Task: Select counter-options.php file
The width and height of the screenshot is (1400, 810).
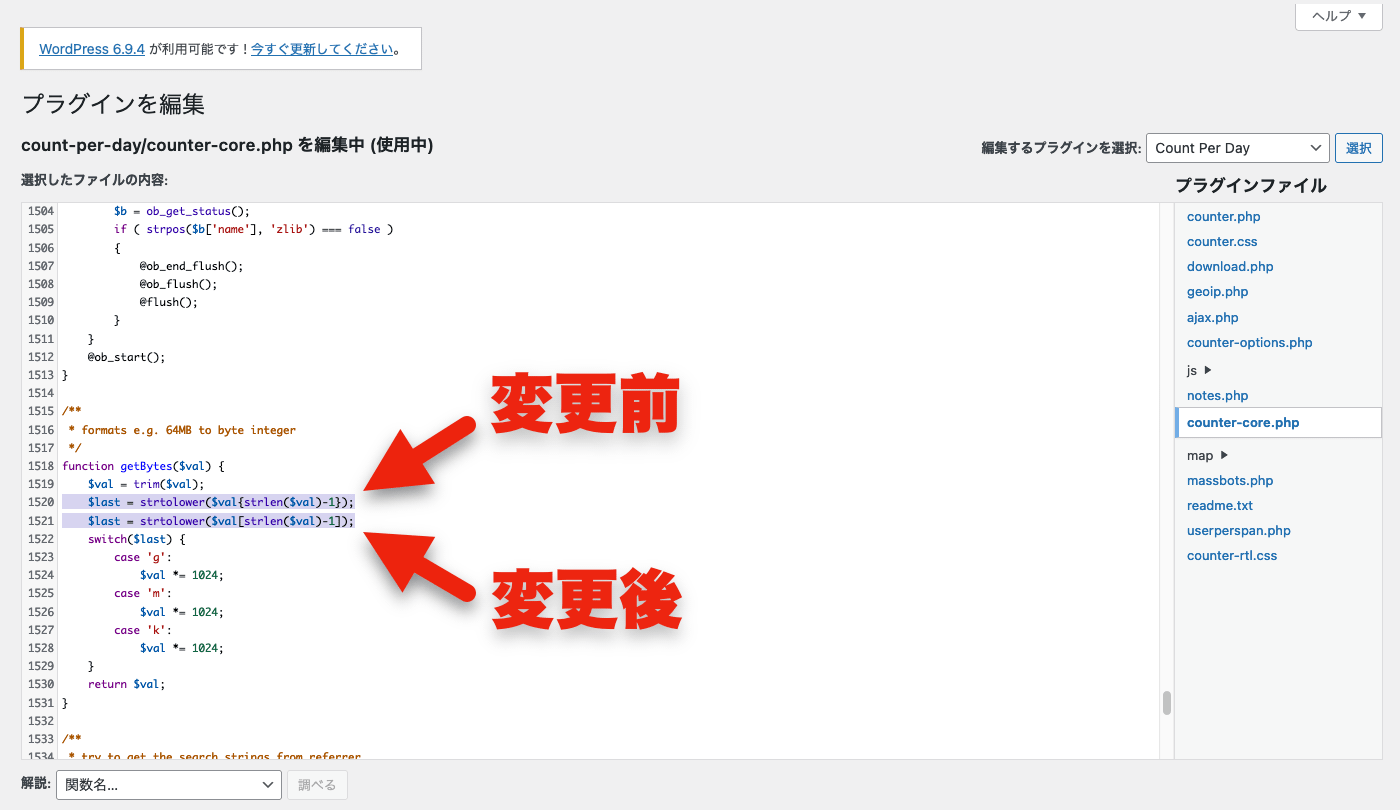Action: (1249, 342)
